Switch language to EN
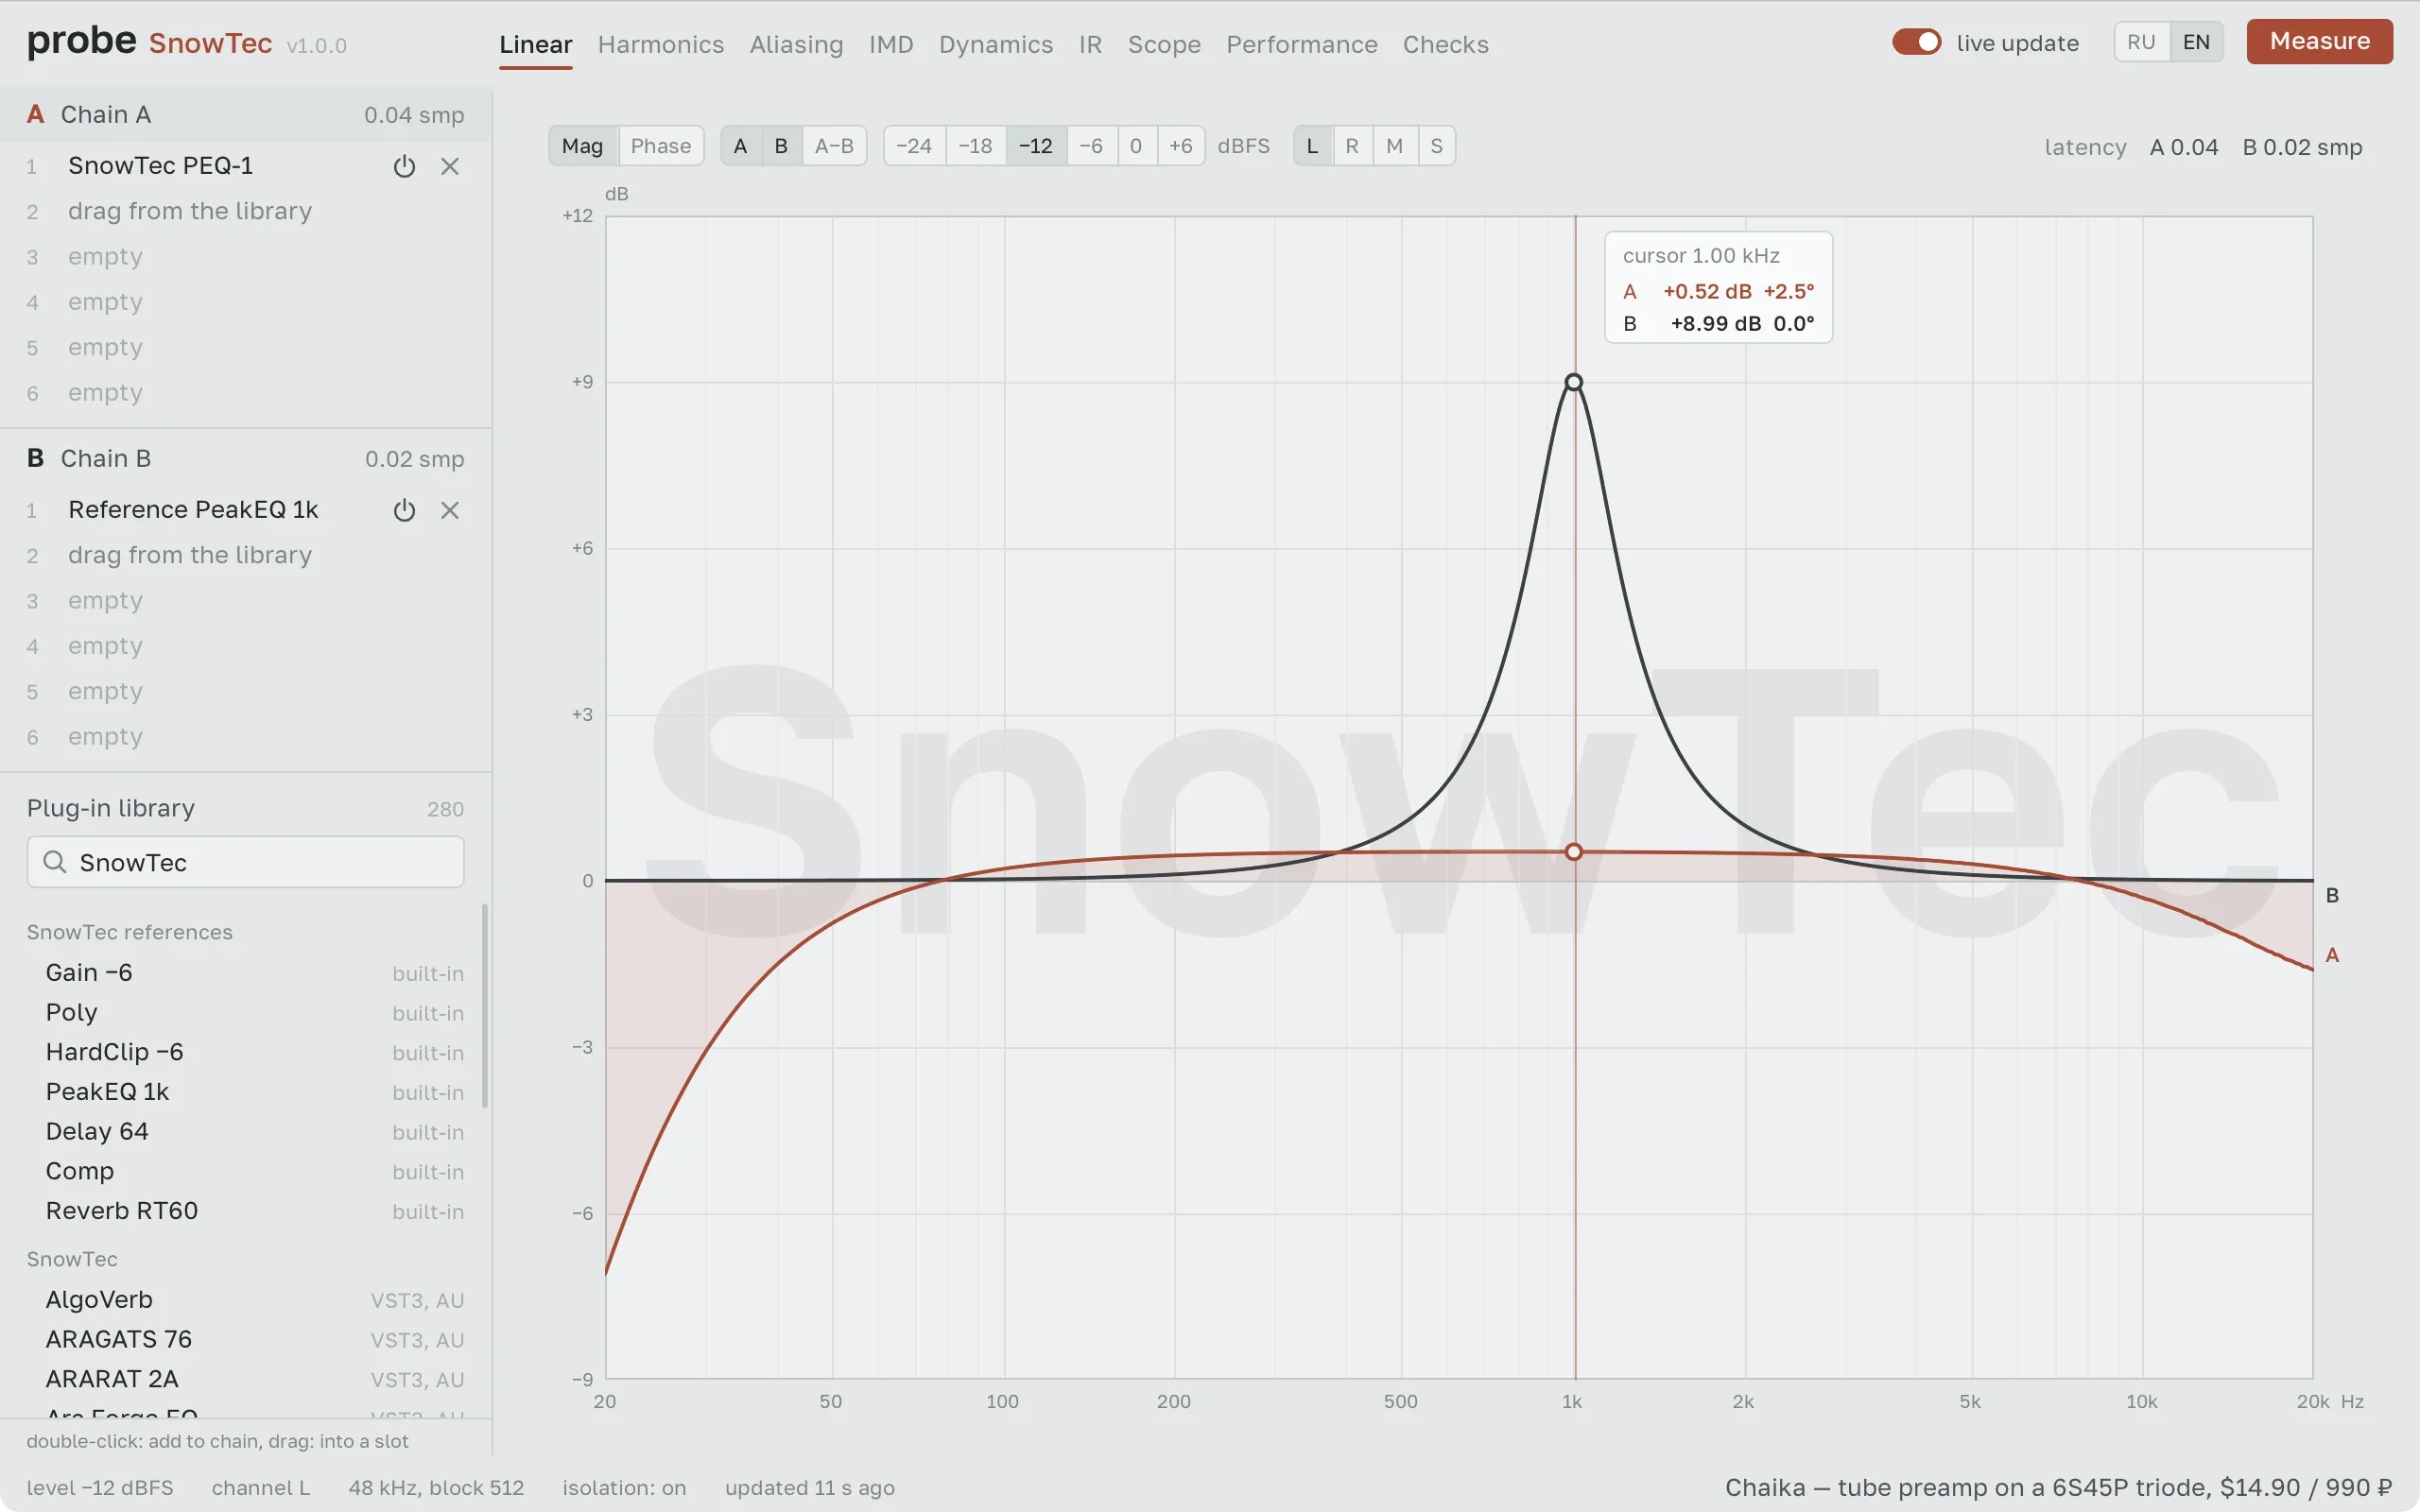The height and width of the screenshot is (1512, 2420). [2196, 42]
